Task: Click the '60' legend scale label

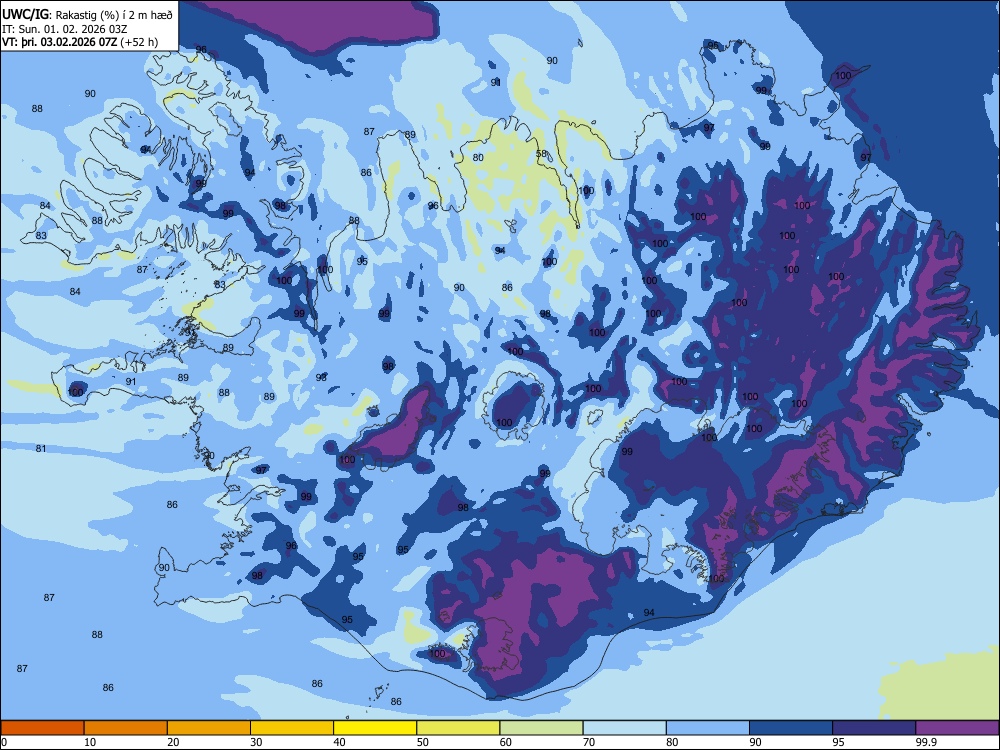Action: (506, 742)
